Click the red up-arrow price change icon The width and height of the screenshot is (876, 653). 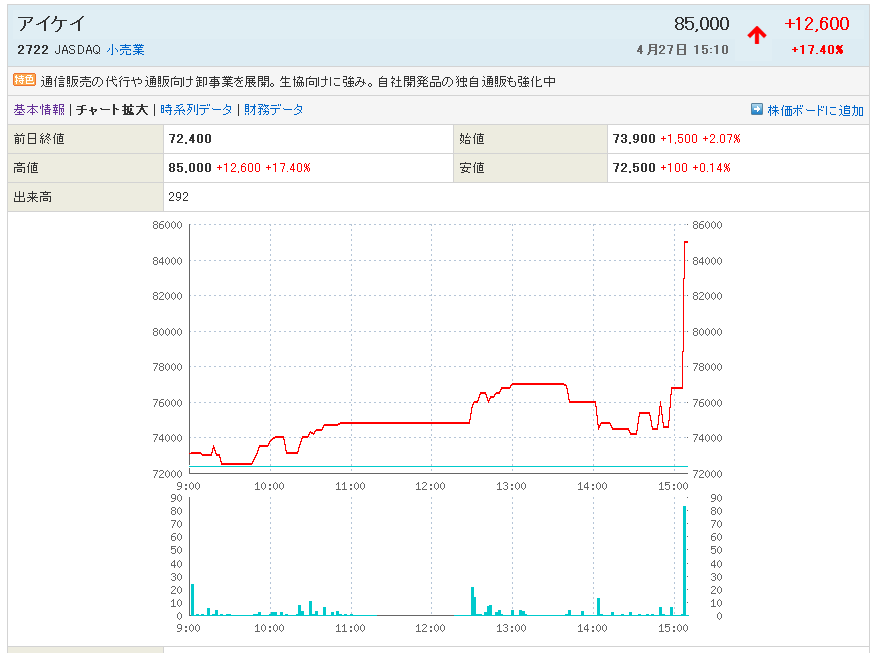click(x=757, y=35)
